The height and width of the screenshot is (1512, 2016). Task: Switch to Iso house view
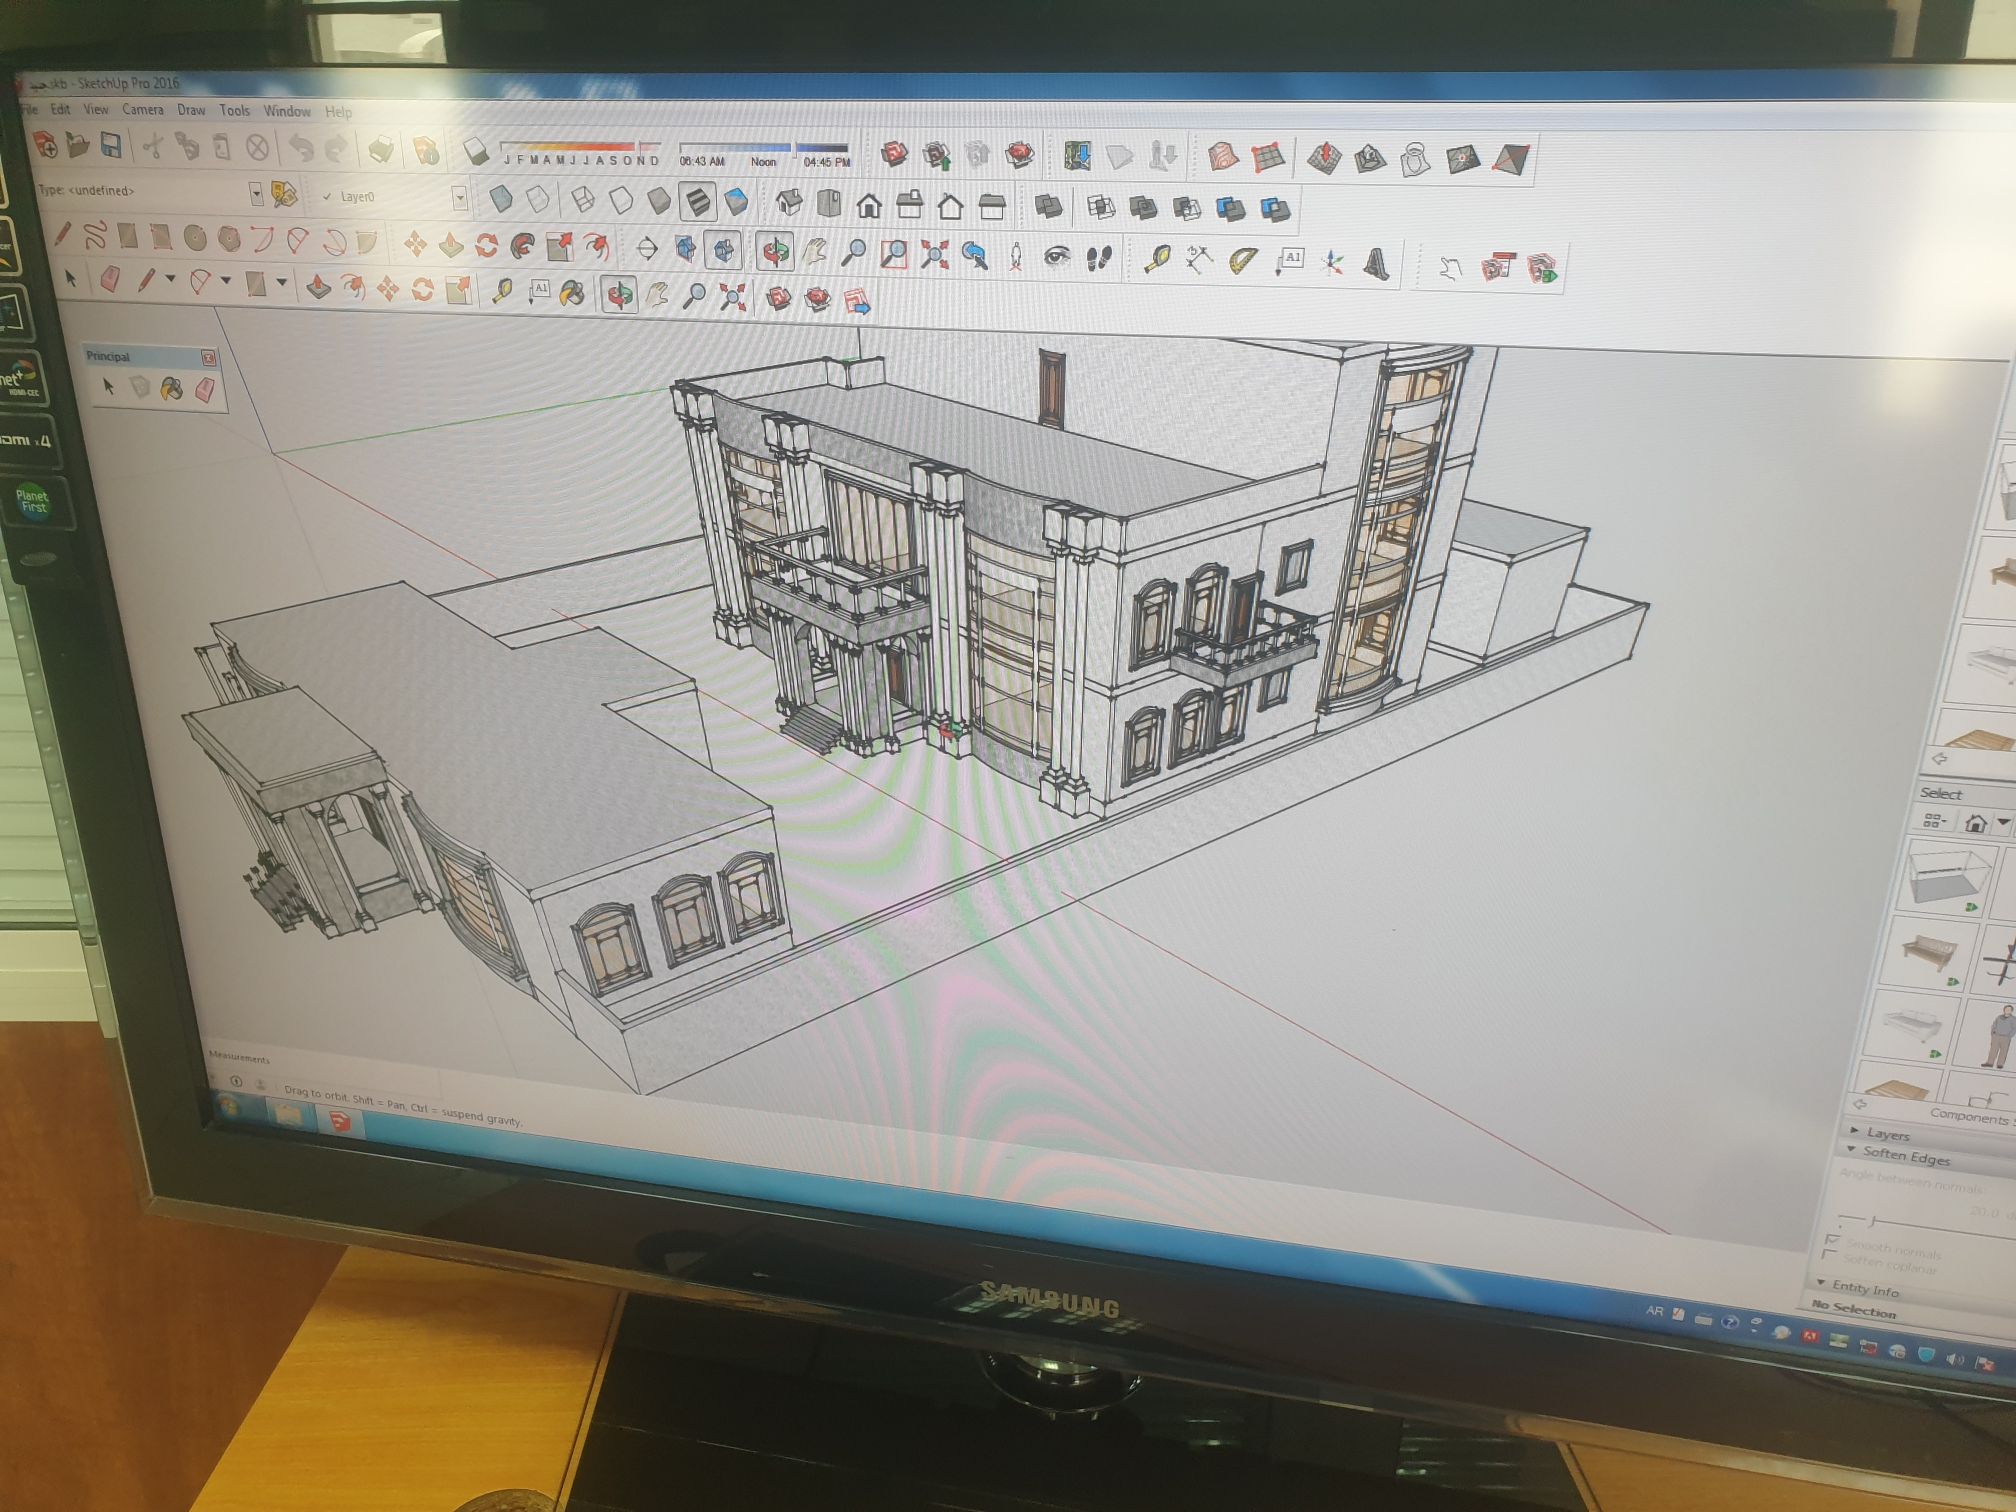coord(789,203)
